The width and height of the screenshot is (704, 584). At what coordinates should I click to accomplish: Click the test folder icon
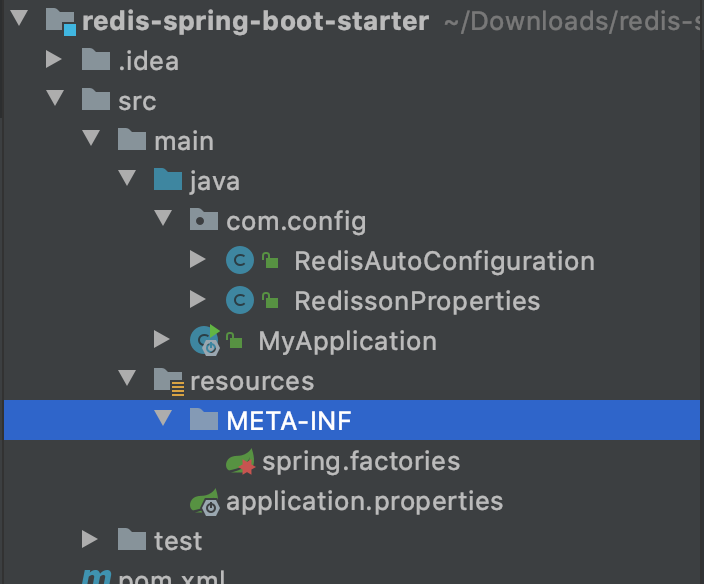(132, 539)
